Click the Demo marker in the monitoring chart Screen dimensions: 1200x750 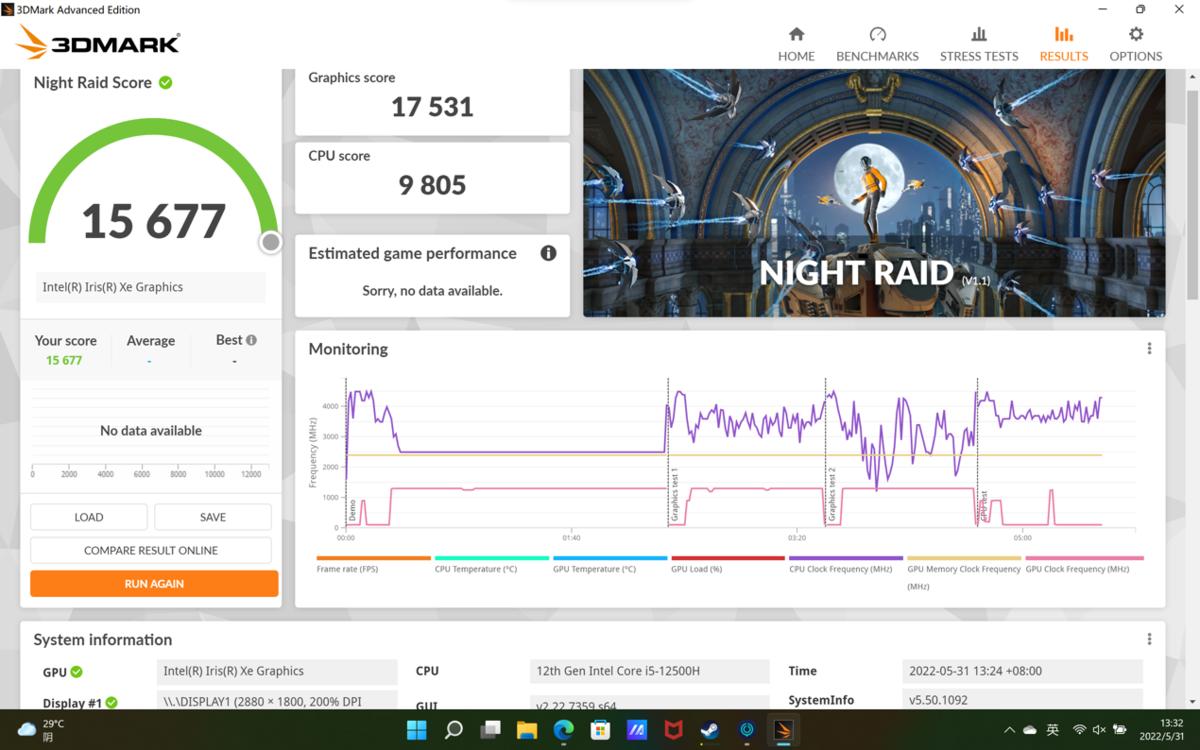click(352, 511)
